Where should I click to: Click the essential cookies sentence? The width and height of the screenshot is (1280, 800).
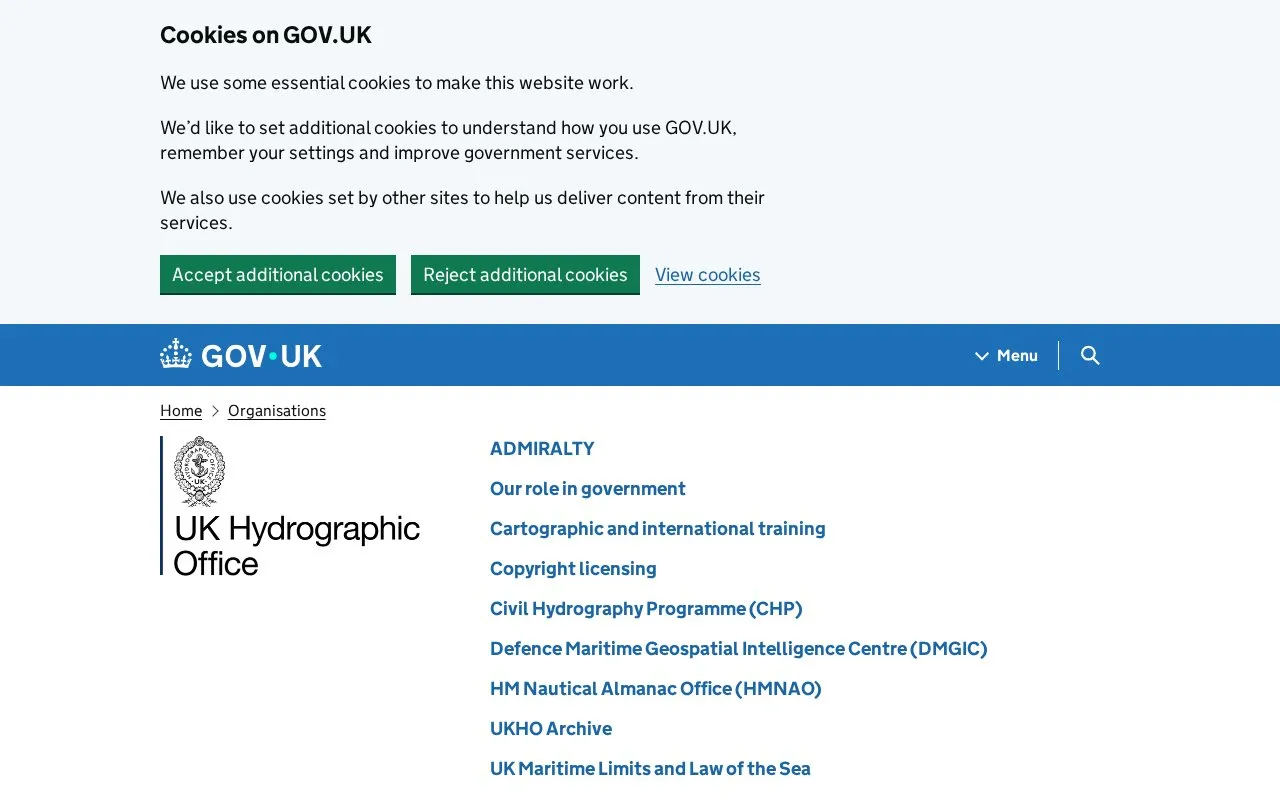coord(397,83)
